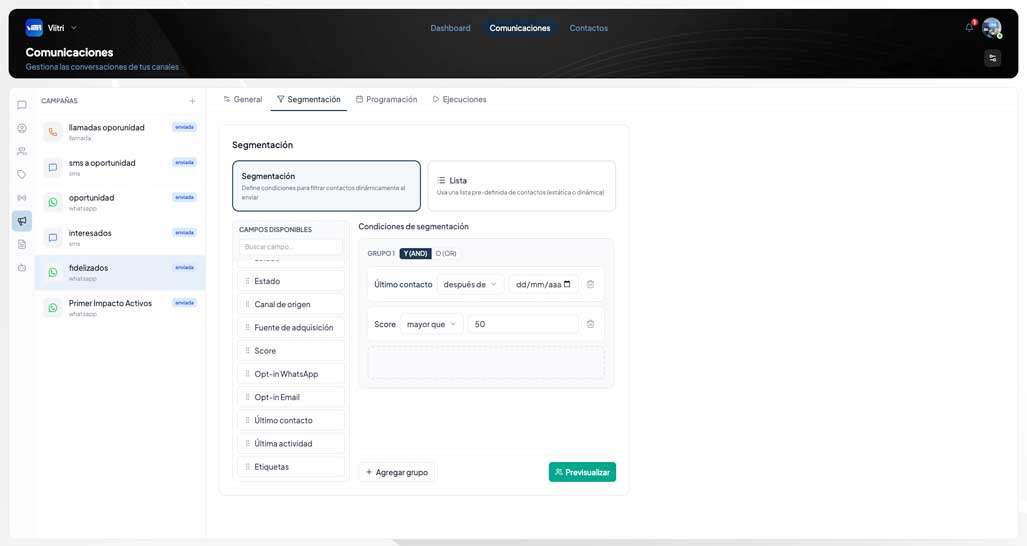The image size is (1027, 546).
Task: Click the Viitri logo icon
Action: pos(34,27)
